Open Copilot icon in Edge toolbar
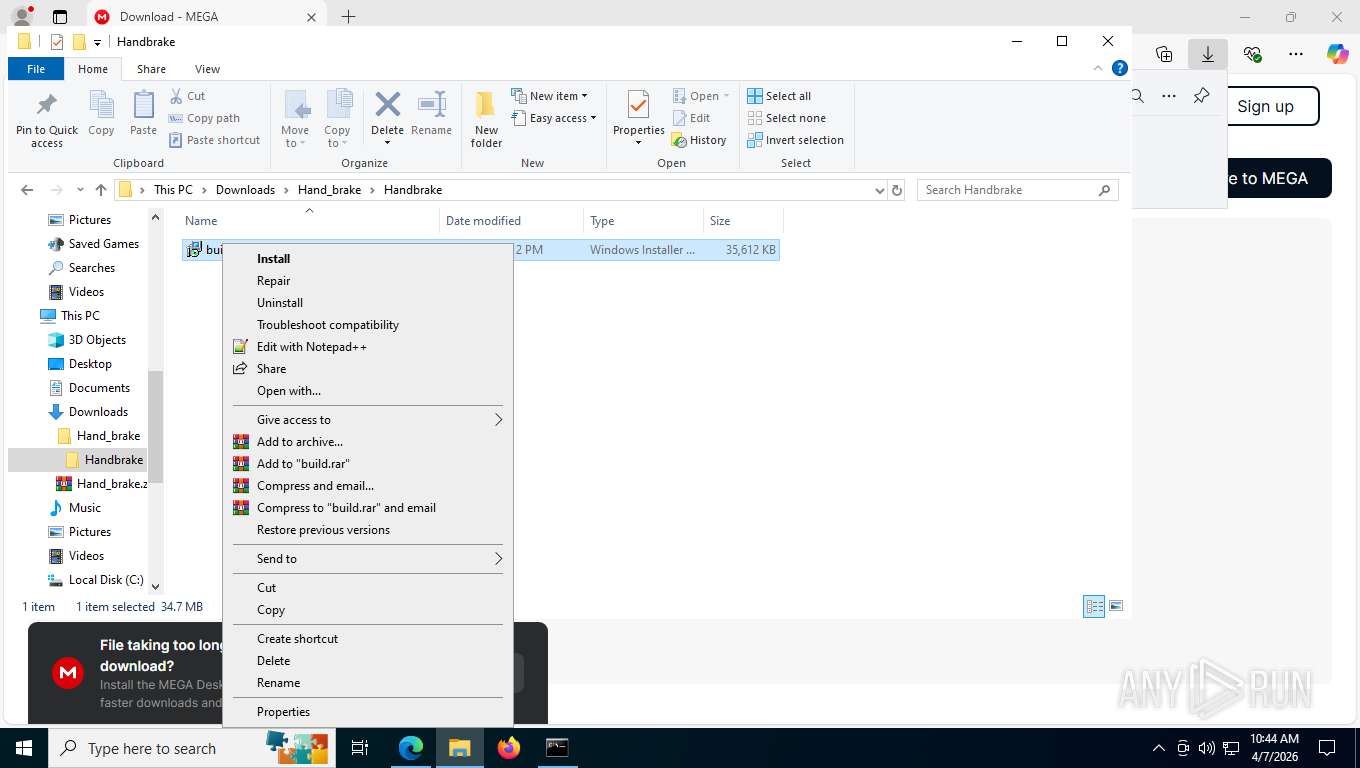This screenshot has height=768, width=1360. [1337, 54]
